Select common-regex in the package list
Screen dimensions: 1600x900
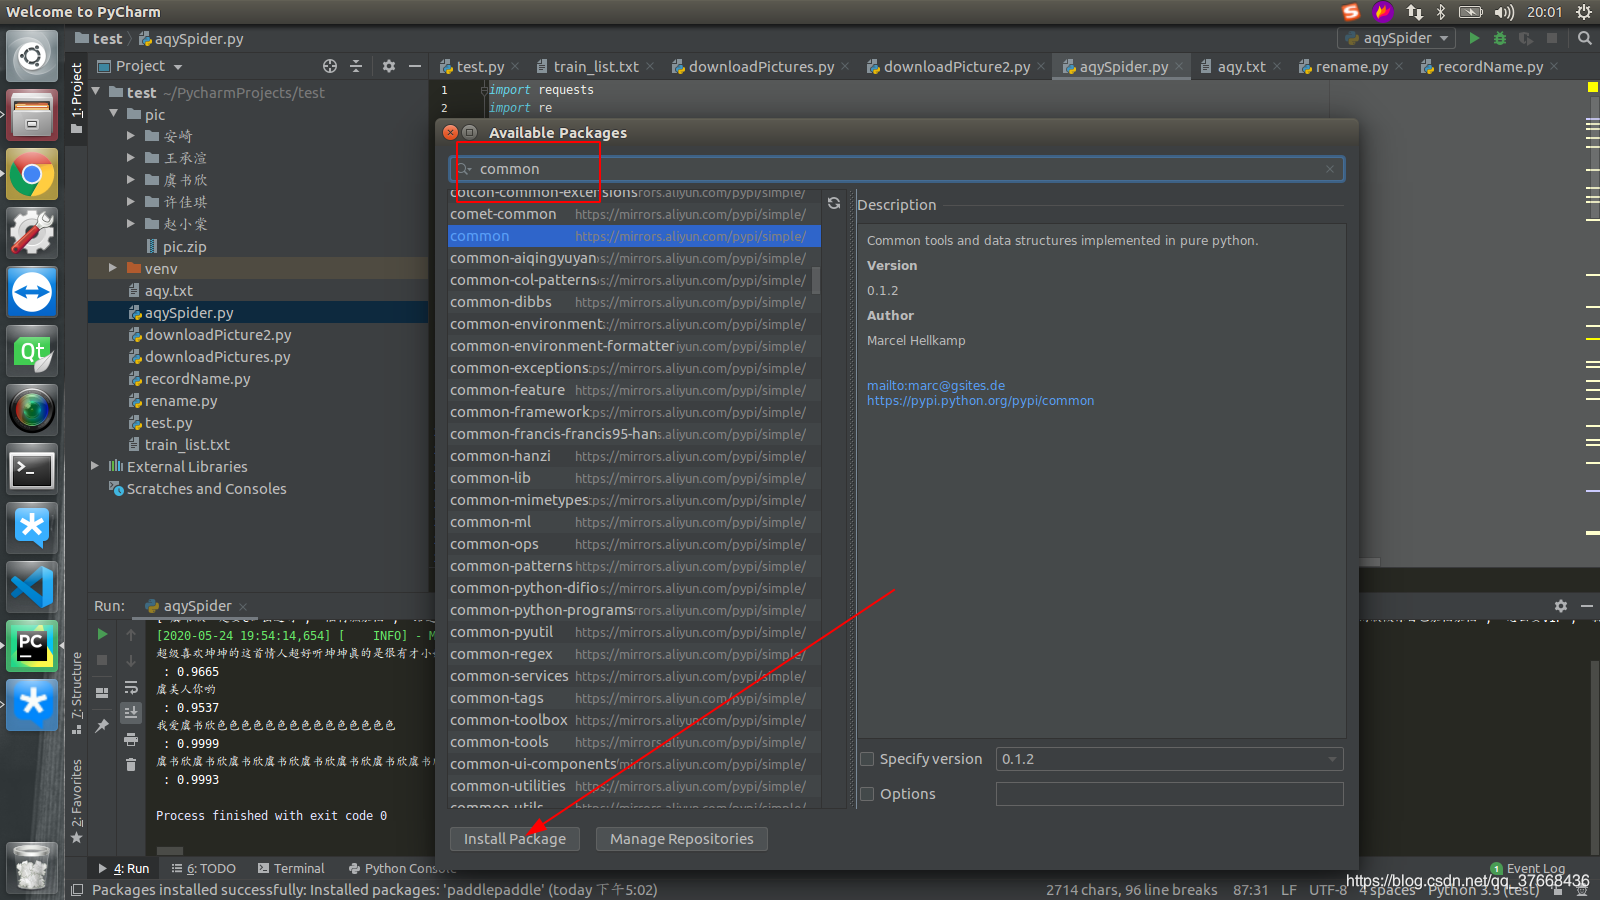tap(634, 654)
